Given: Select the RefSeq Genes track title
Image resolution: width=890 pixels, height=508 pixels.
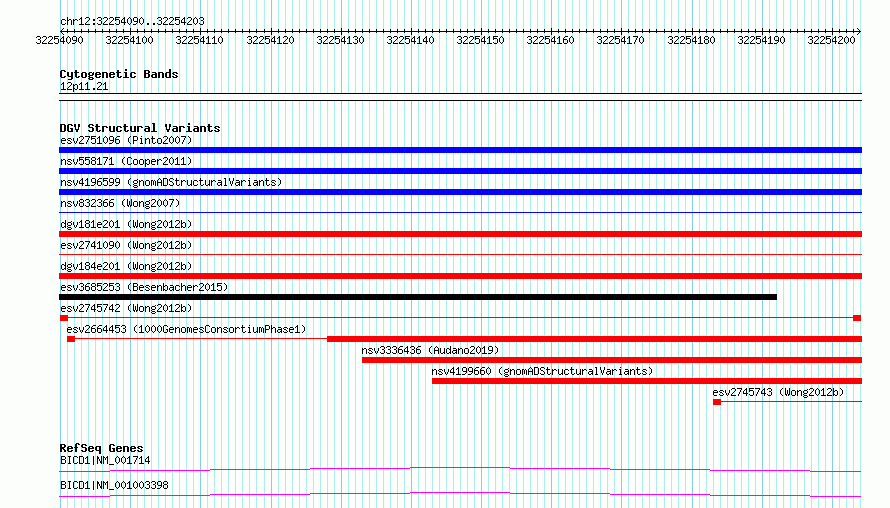Looking at the screenshot, I should pos(101,448).
